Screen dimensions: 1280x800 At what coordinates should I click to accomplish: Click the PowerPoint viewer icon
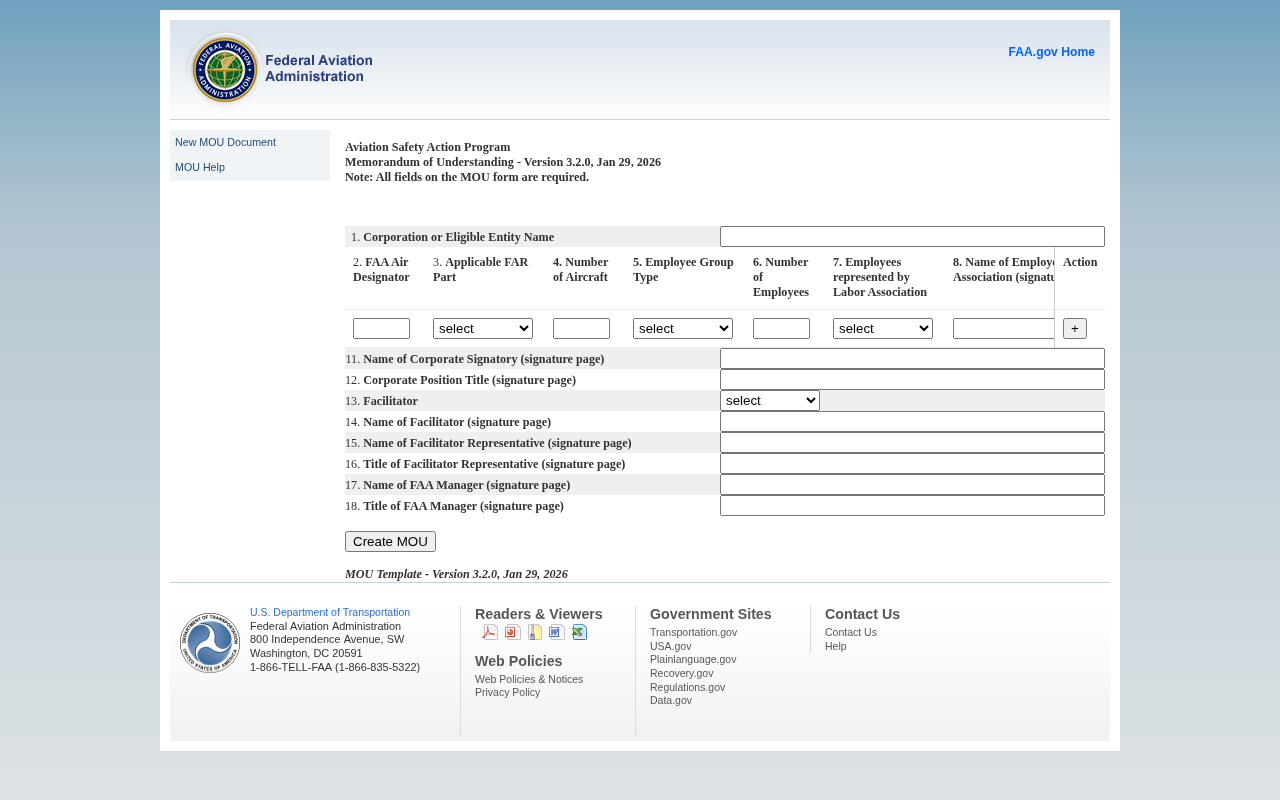[x=512, y=632]
